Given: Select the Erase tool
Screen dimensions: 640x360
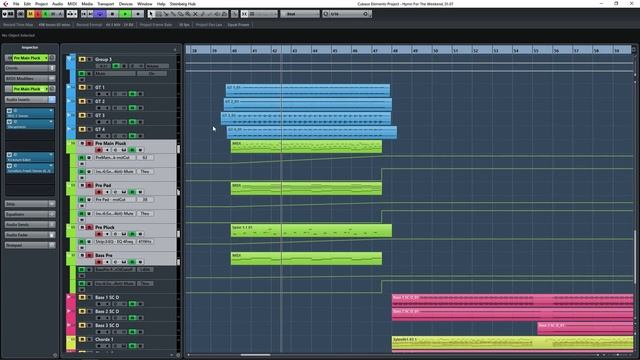Looking at the screenshot, I should coord(180,14).
